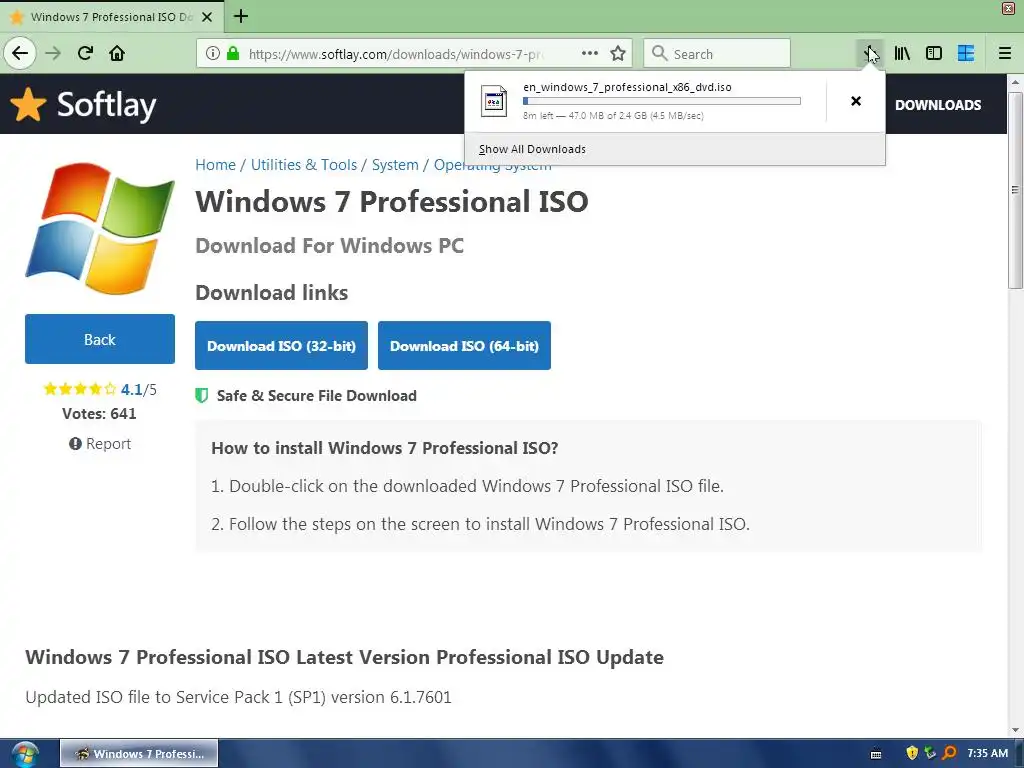Open the Firefox home page icon

pos(117,53)
